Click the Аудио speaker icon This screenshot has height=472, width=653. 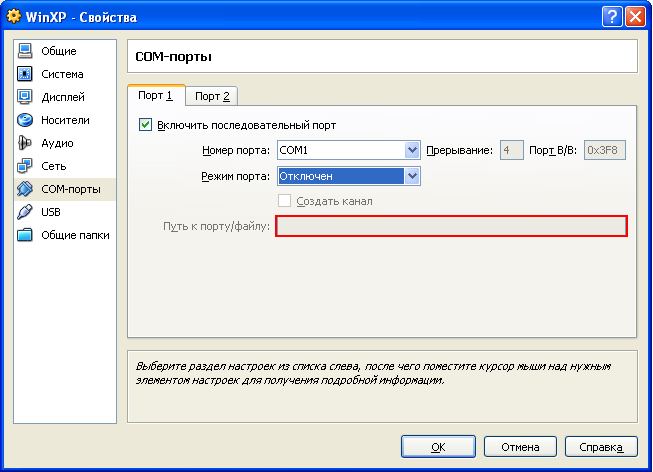[25, 143]
